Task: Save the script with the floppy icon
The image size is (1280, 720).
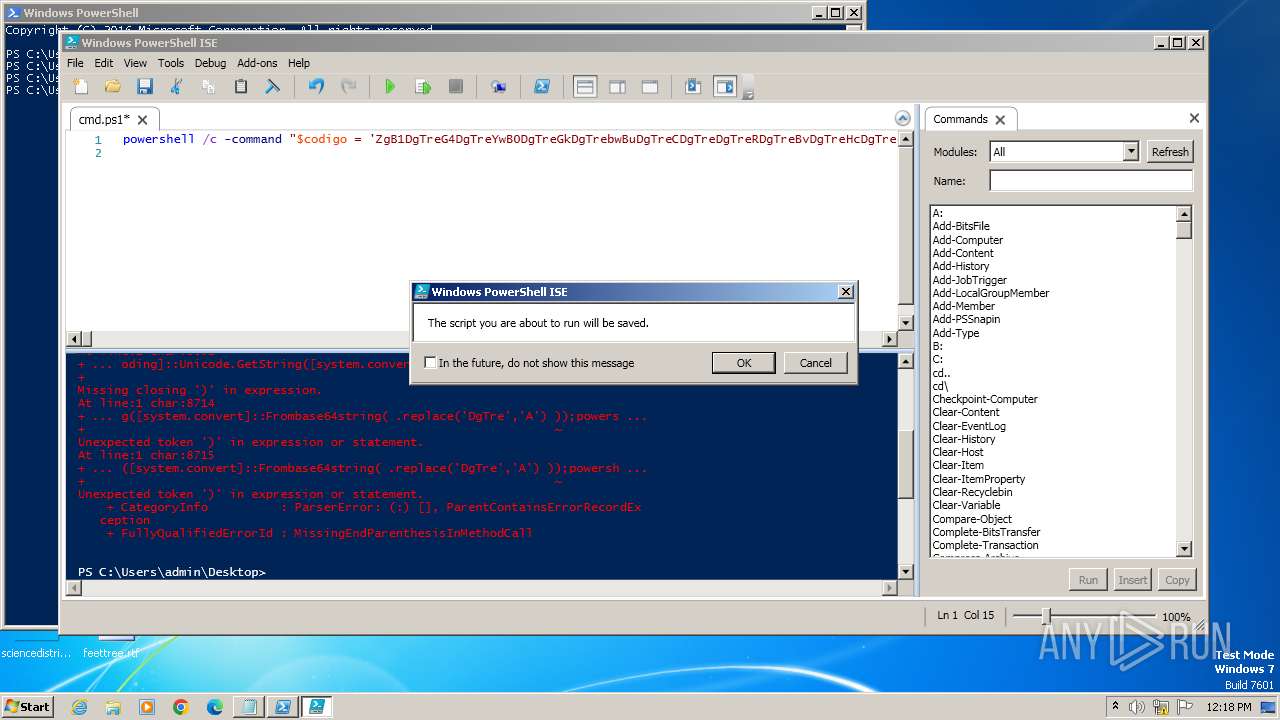Action: click(x=145, y=87)
